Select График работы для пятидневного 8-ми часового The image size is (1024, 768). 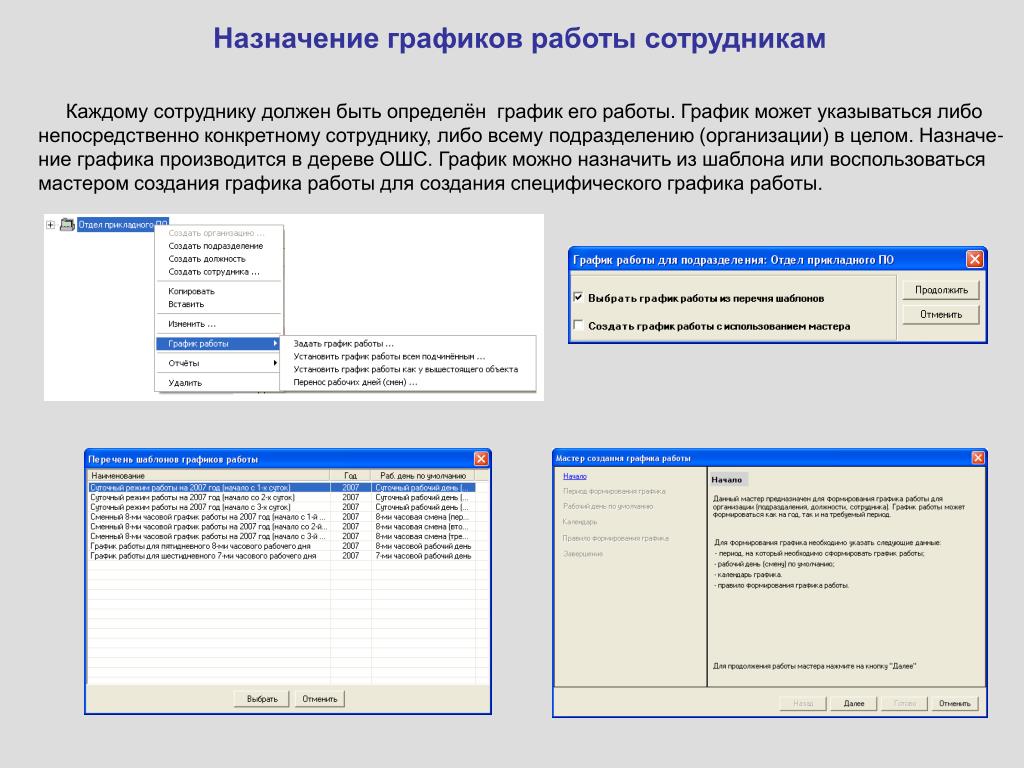[281, 546]
